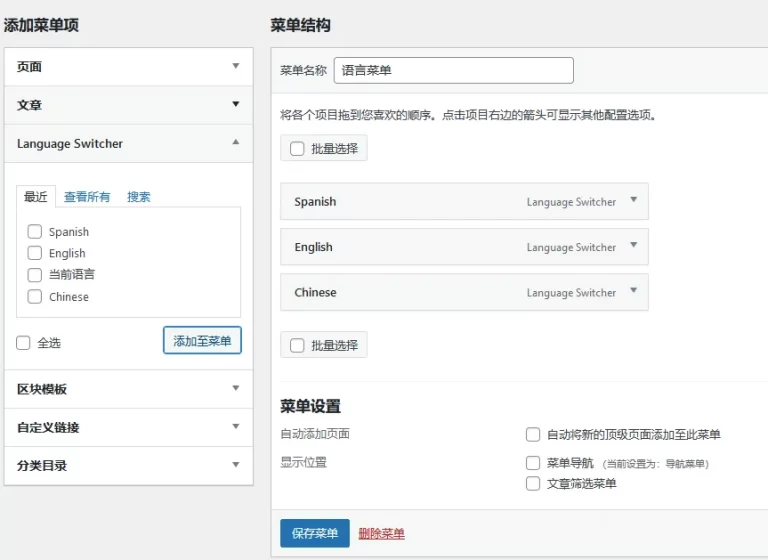Select the English menu structure item

pyautogui.click(x=464, y=246)
